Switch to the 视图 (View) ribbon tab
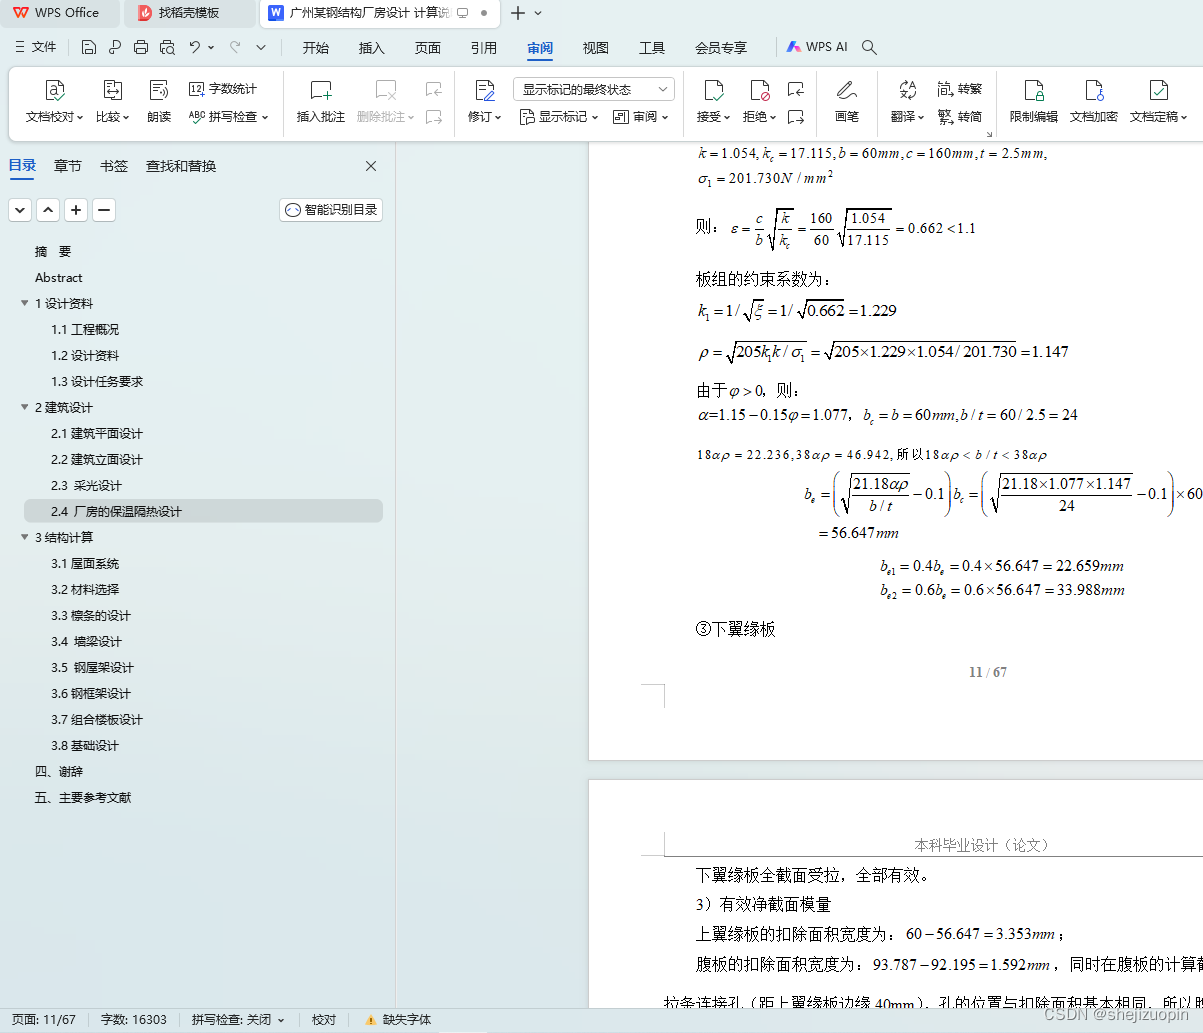Viewport: 1203px width, 1033px height. (596, 47)
